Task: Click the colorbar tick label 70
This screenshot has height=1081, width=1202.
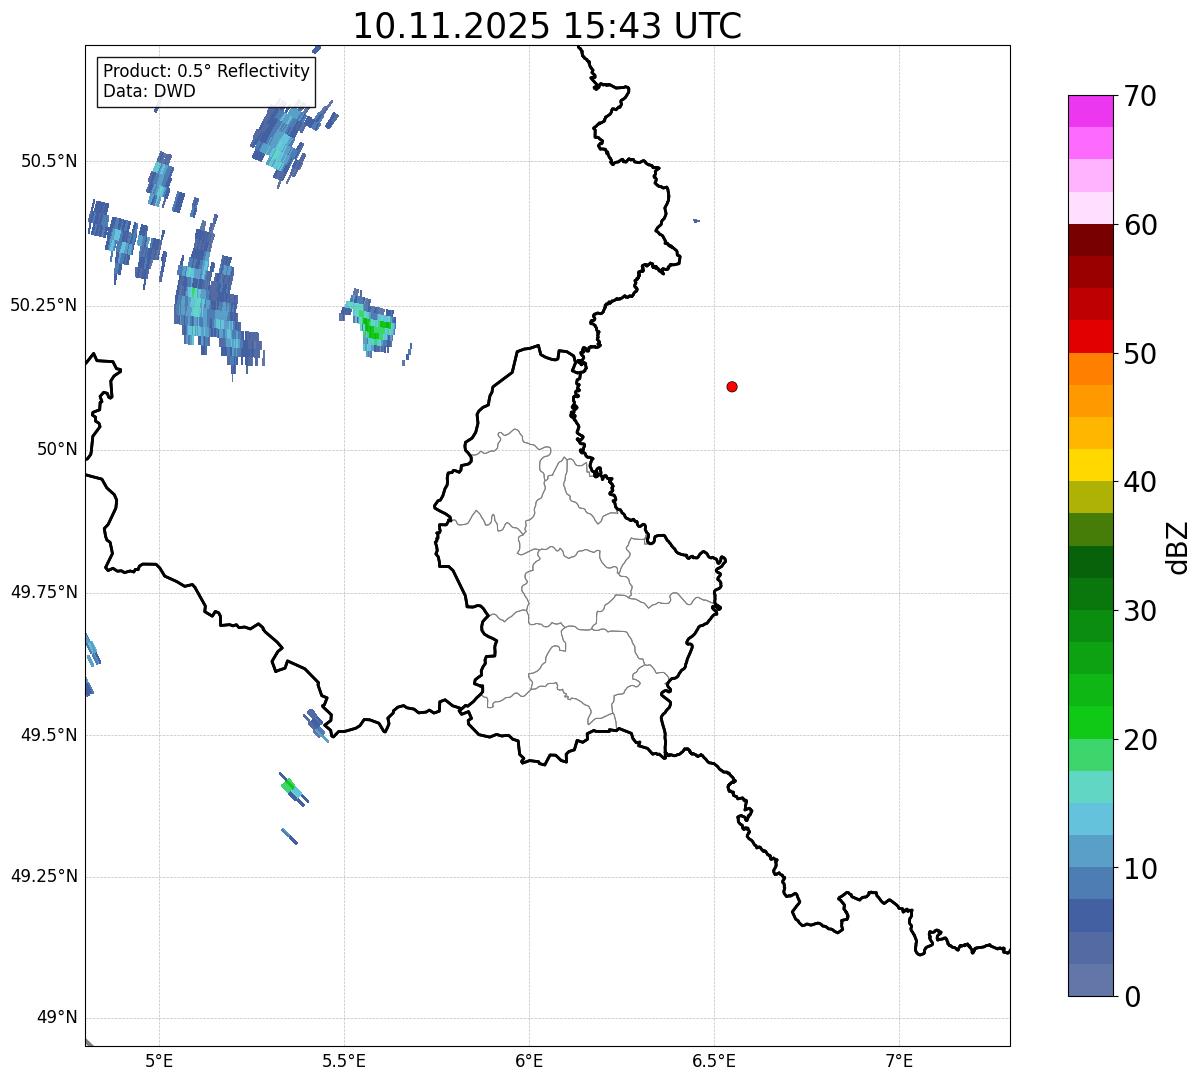Action: pyautogui.click(x=1140, y=96)
